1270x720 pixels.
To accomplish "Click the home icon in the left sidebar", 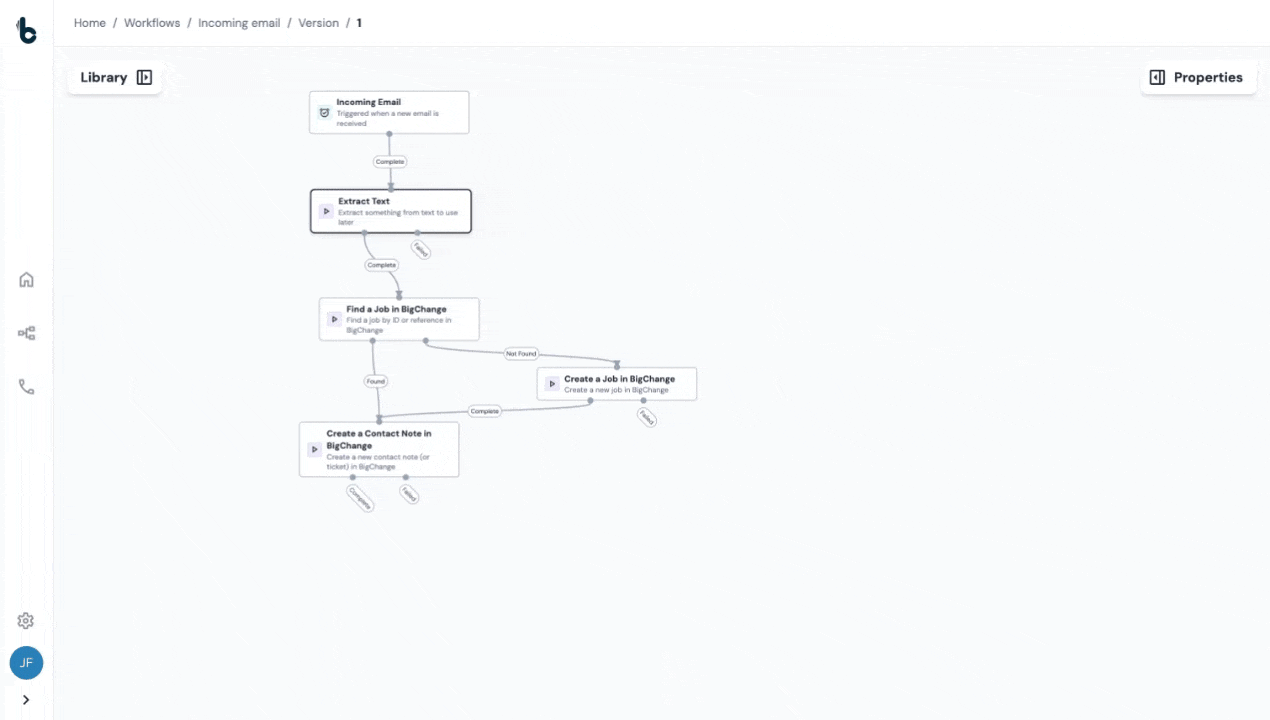I will pyautogui.click(x=26, y=280).
